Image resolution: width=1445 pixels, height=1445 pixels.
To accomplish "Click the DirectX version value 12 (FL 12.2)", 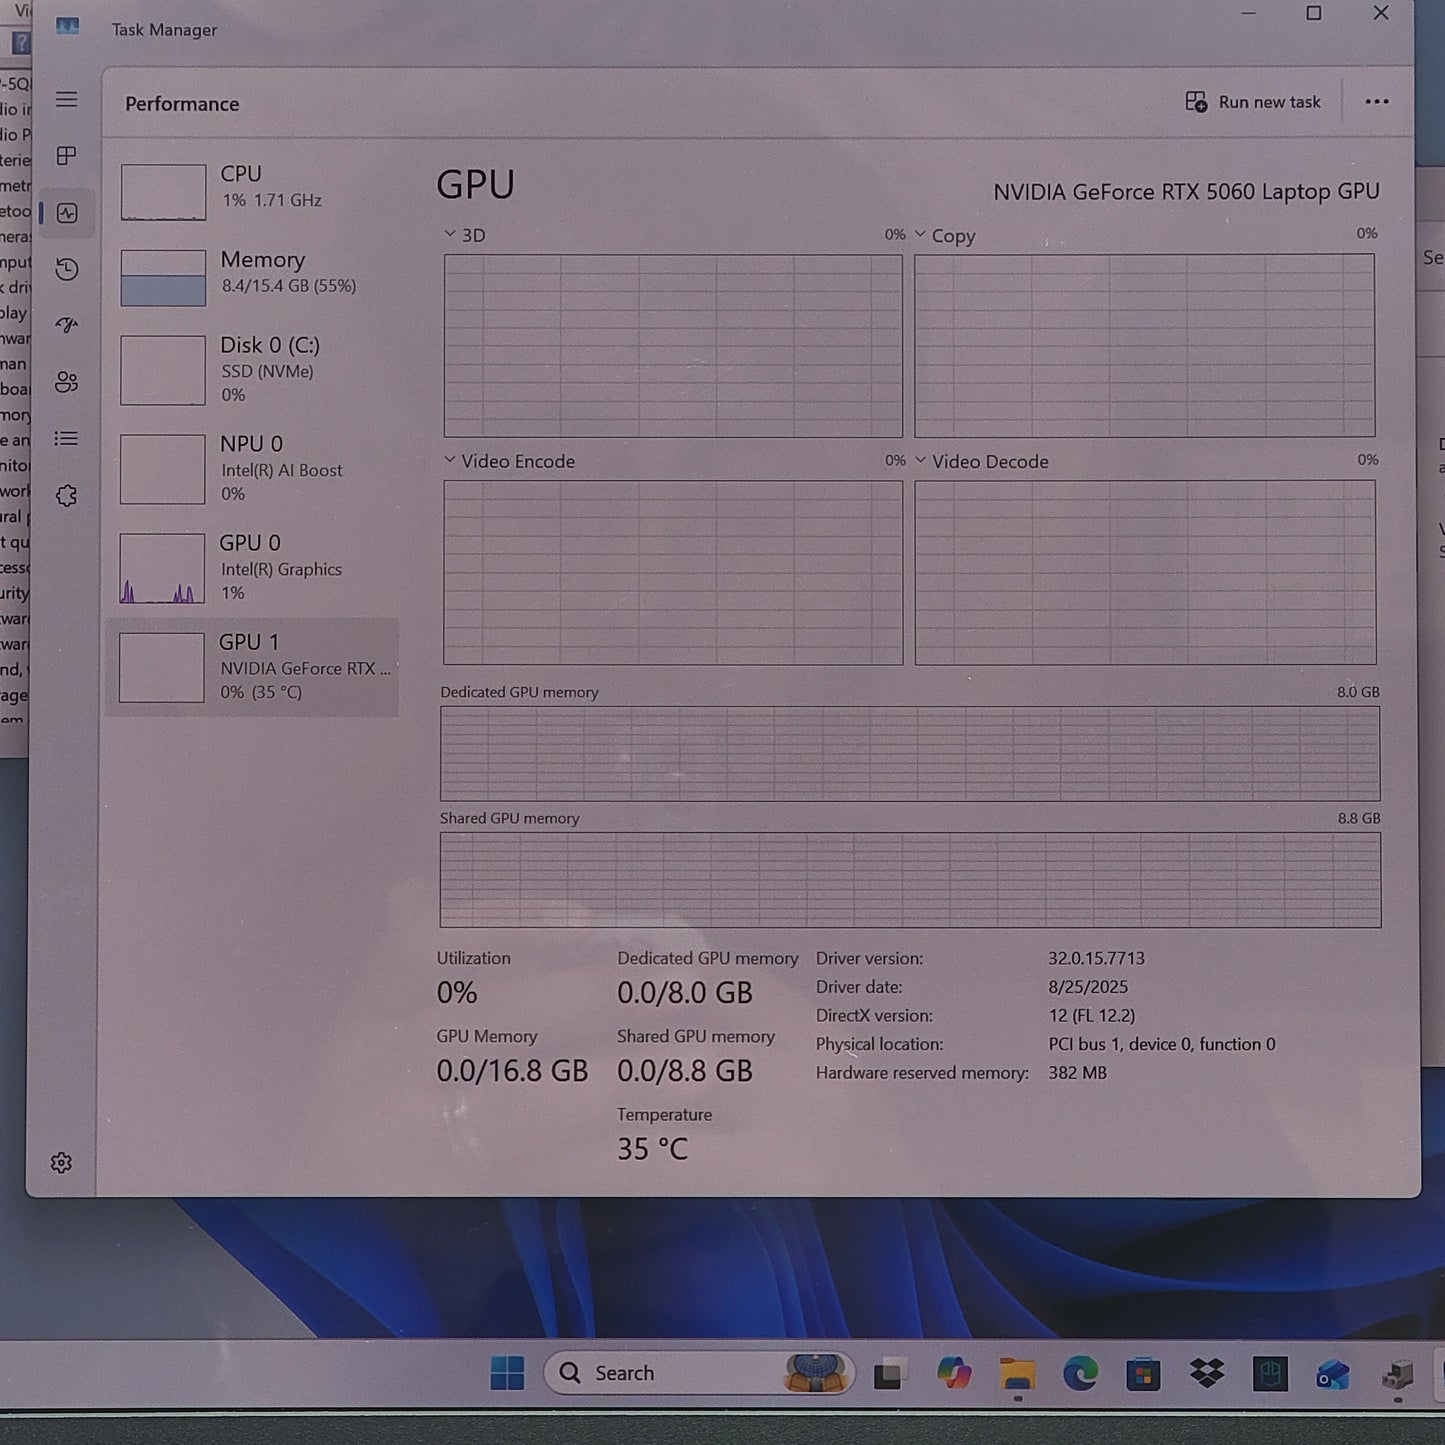I will point(1091,1016).
